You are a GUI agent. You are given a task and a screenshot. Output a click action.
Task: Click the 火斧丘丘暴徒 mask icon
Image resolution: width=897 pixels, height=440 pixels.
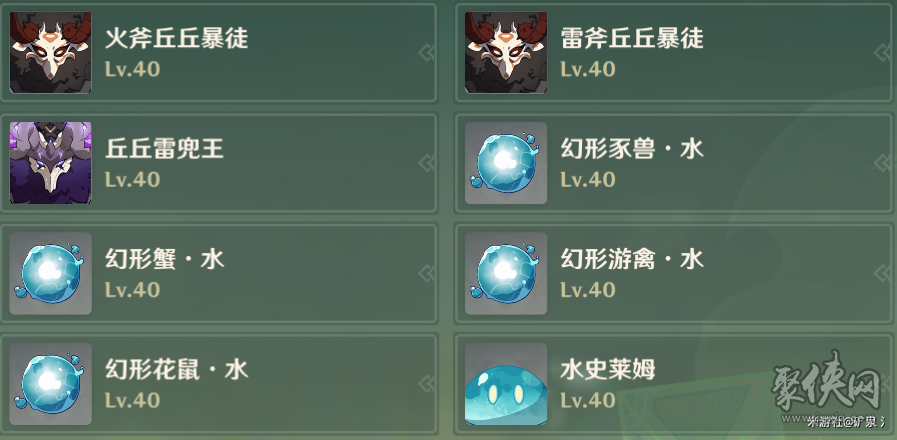tap(50, 53)
